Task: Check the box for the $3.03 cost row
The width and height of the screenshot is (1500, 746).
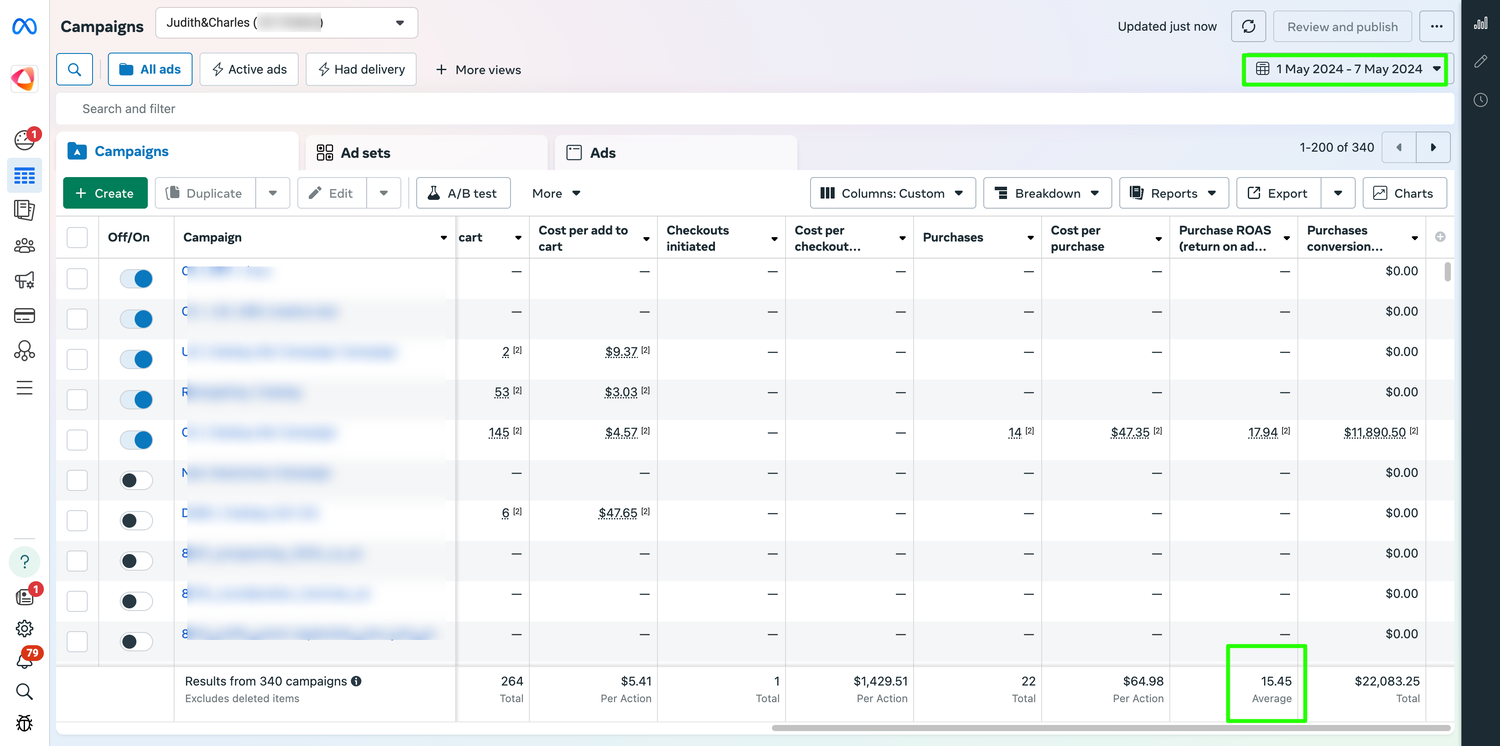Action: pyautogui.click(x=77, y=400)
